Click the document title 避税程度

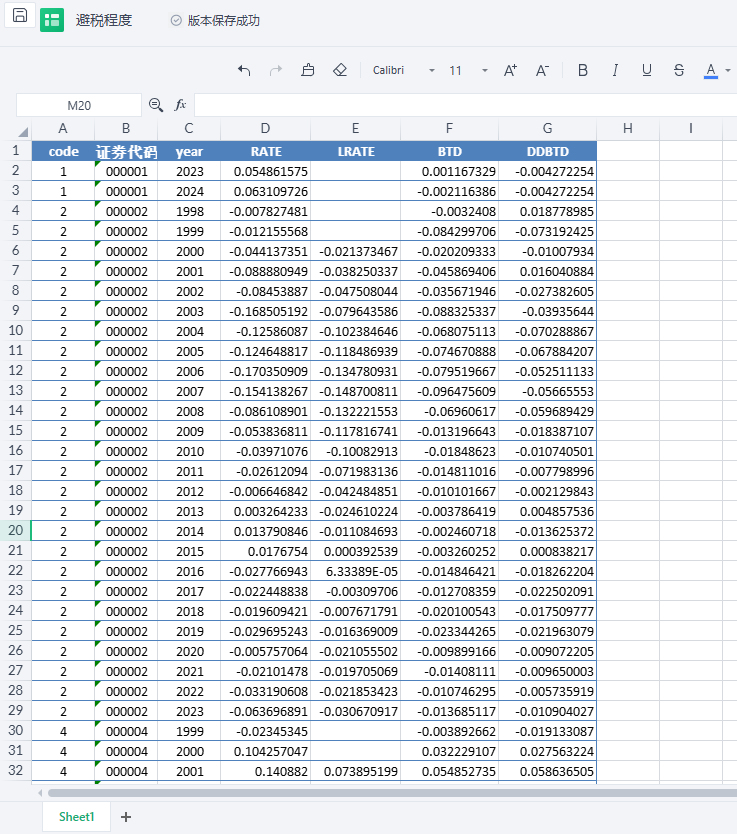pyautogui.click(x=104, y=20)
